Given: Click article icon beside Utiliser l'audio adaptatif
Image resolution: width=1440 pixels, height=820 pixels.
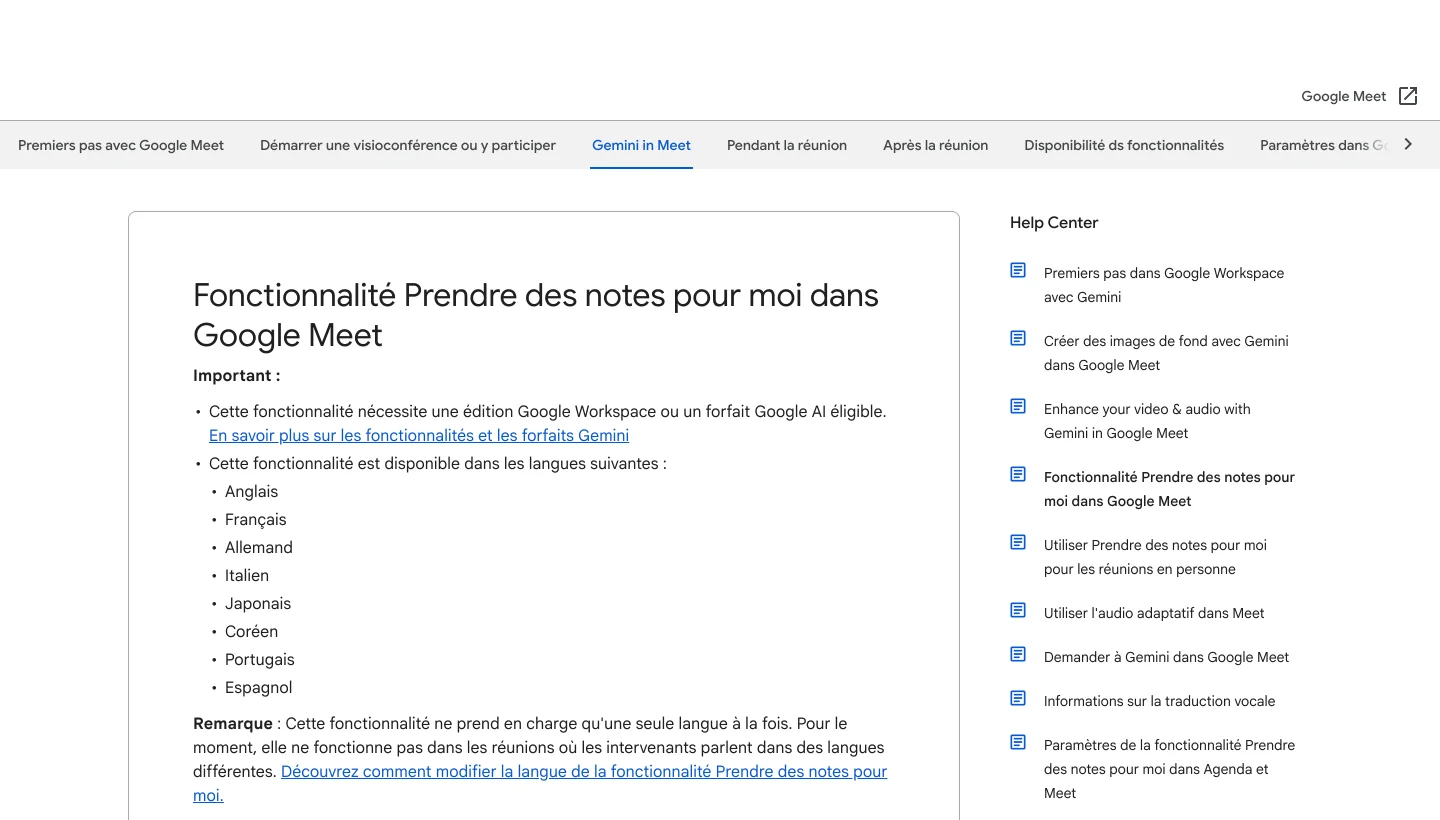Looking at the screenshot, I should [1018, 611].
